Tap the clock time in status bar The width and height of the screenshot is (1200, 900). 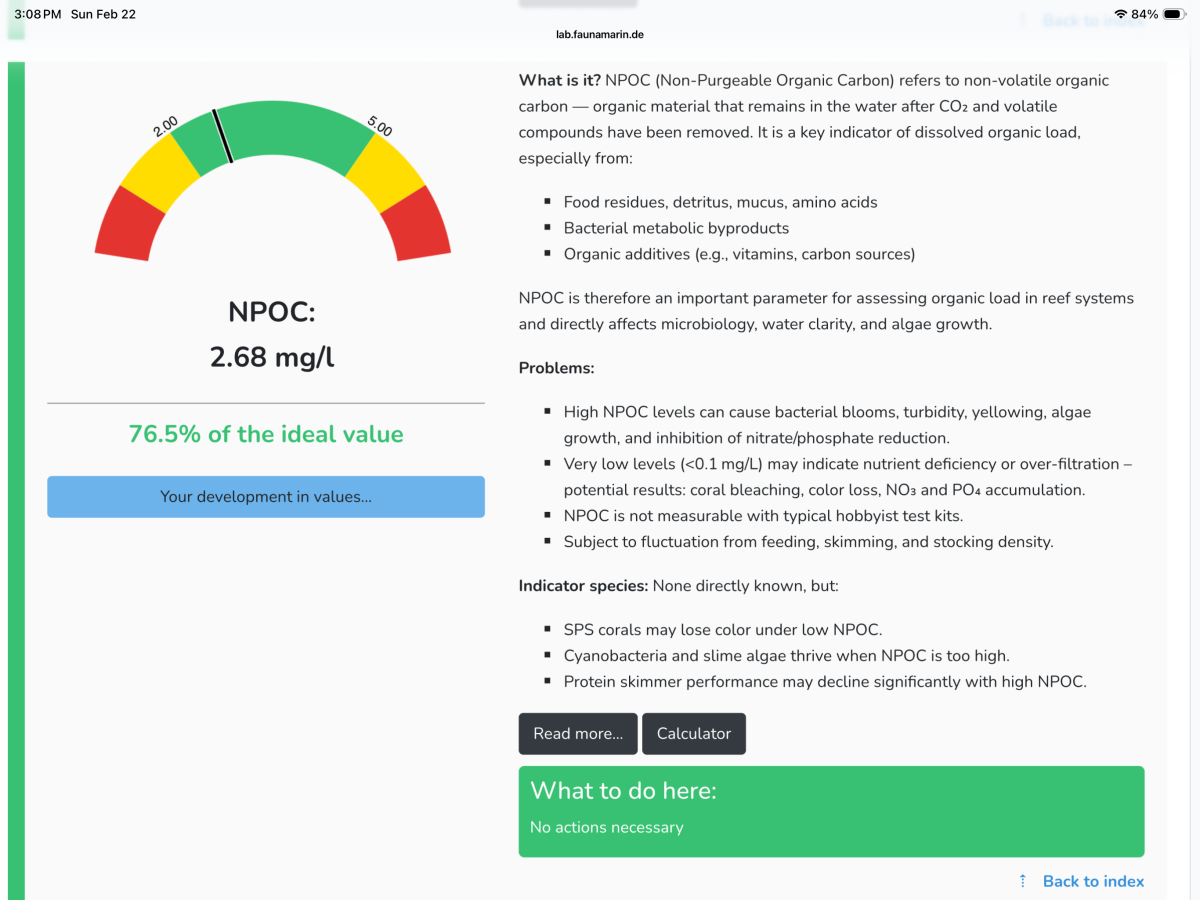[x=38, y=14]
